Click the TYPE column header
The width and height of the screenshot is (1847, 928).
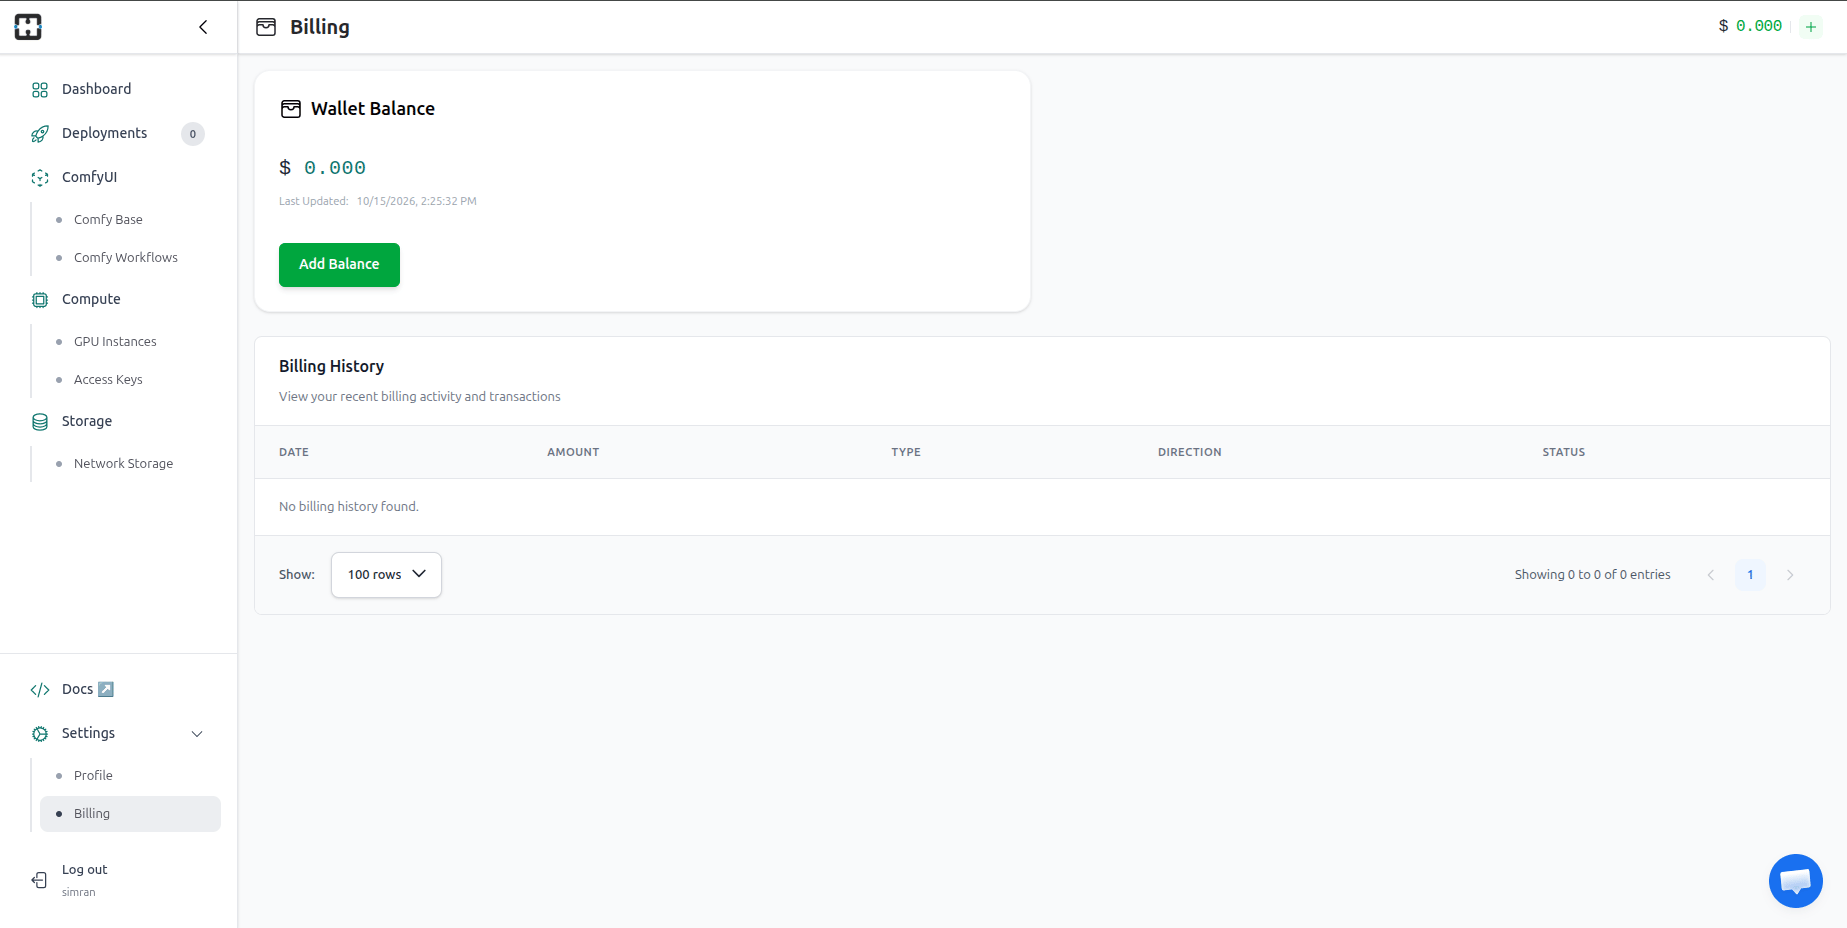[x=906, y=452]
